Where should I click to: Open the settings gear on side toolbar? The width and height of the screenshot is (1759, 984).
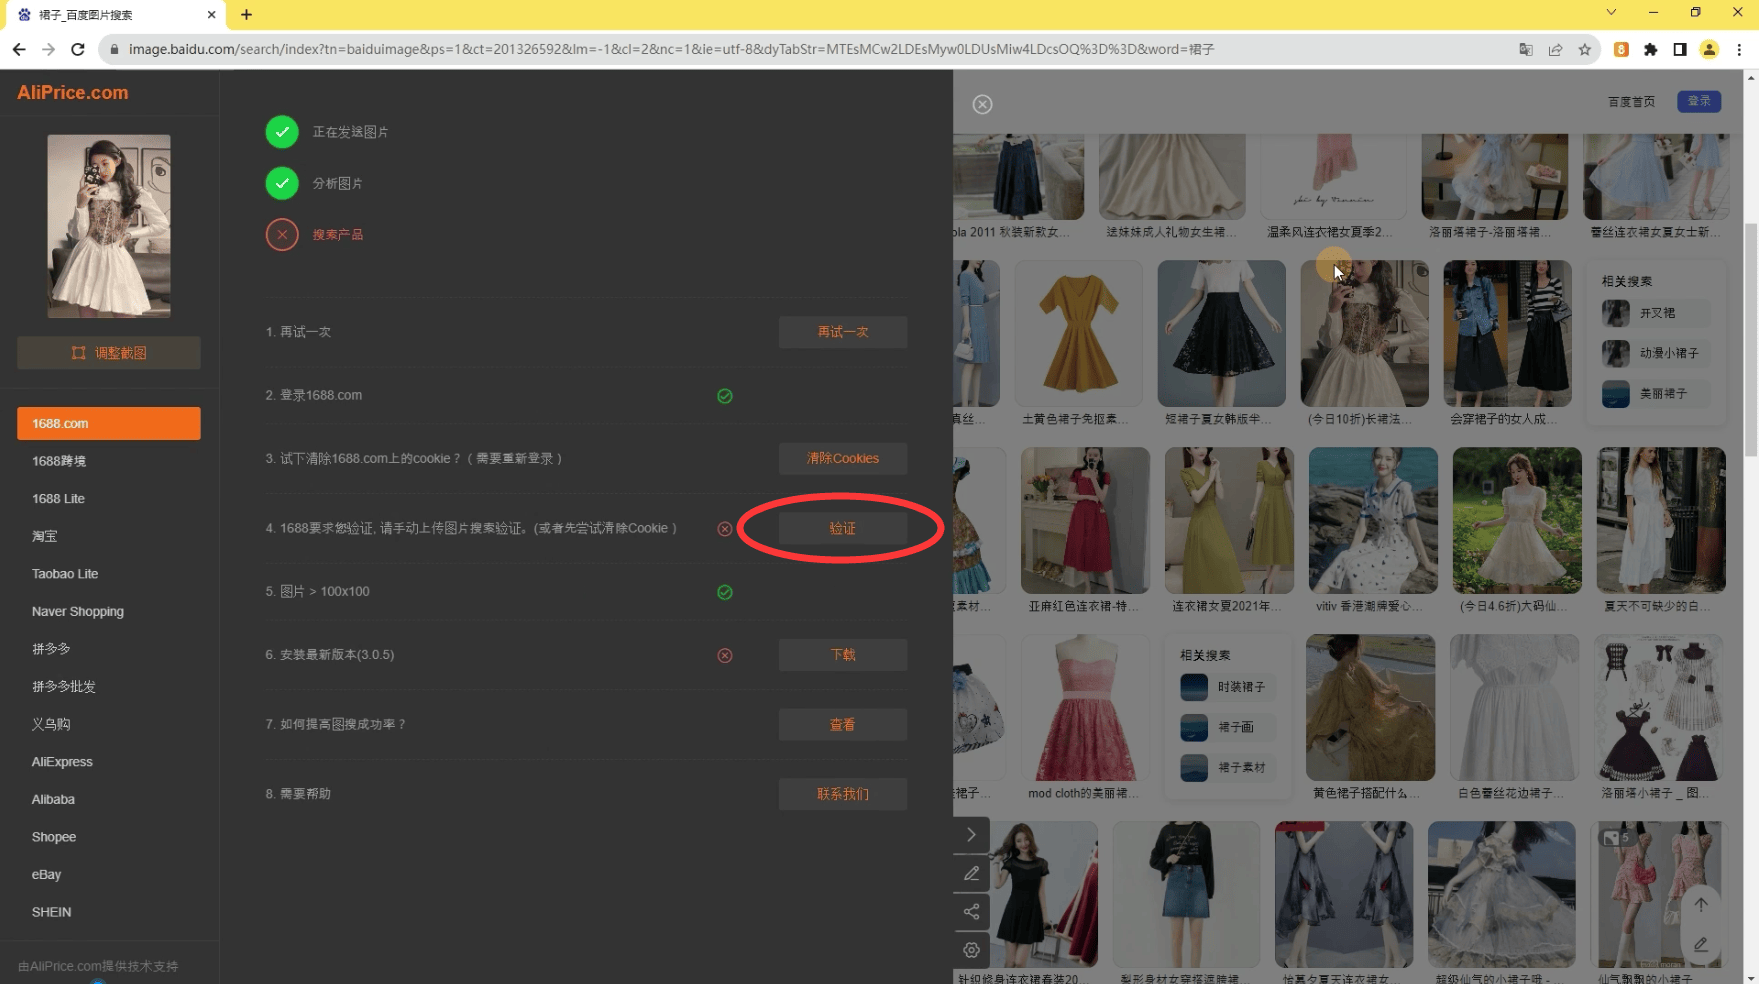(x=971, y=950)
